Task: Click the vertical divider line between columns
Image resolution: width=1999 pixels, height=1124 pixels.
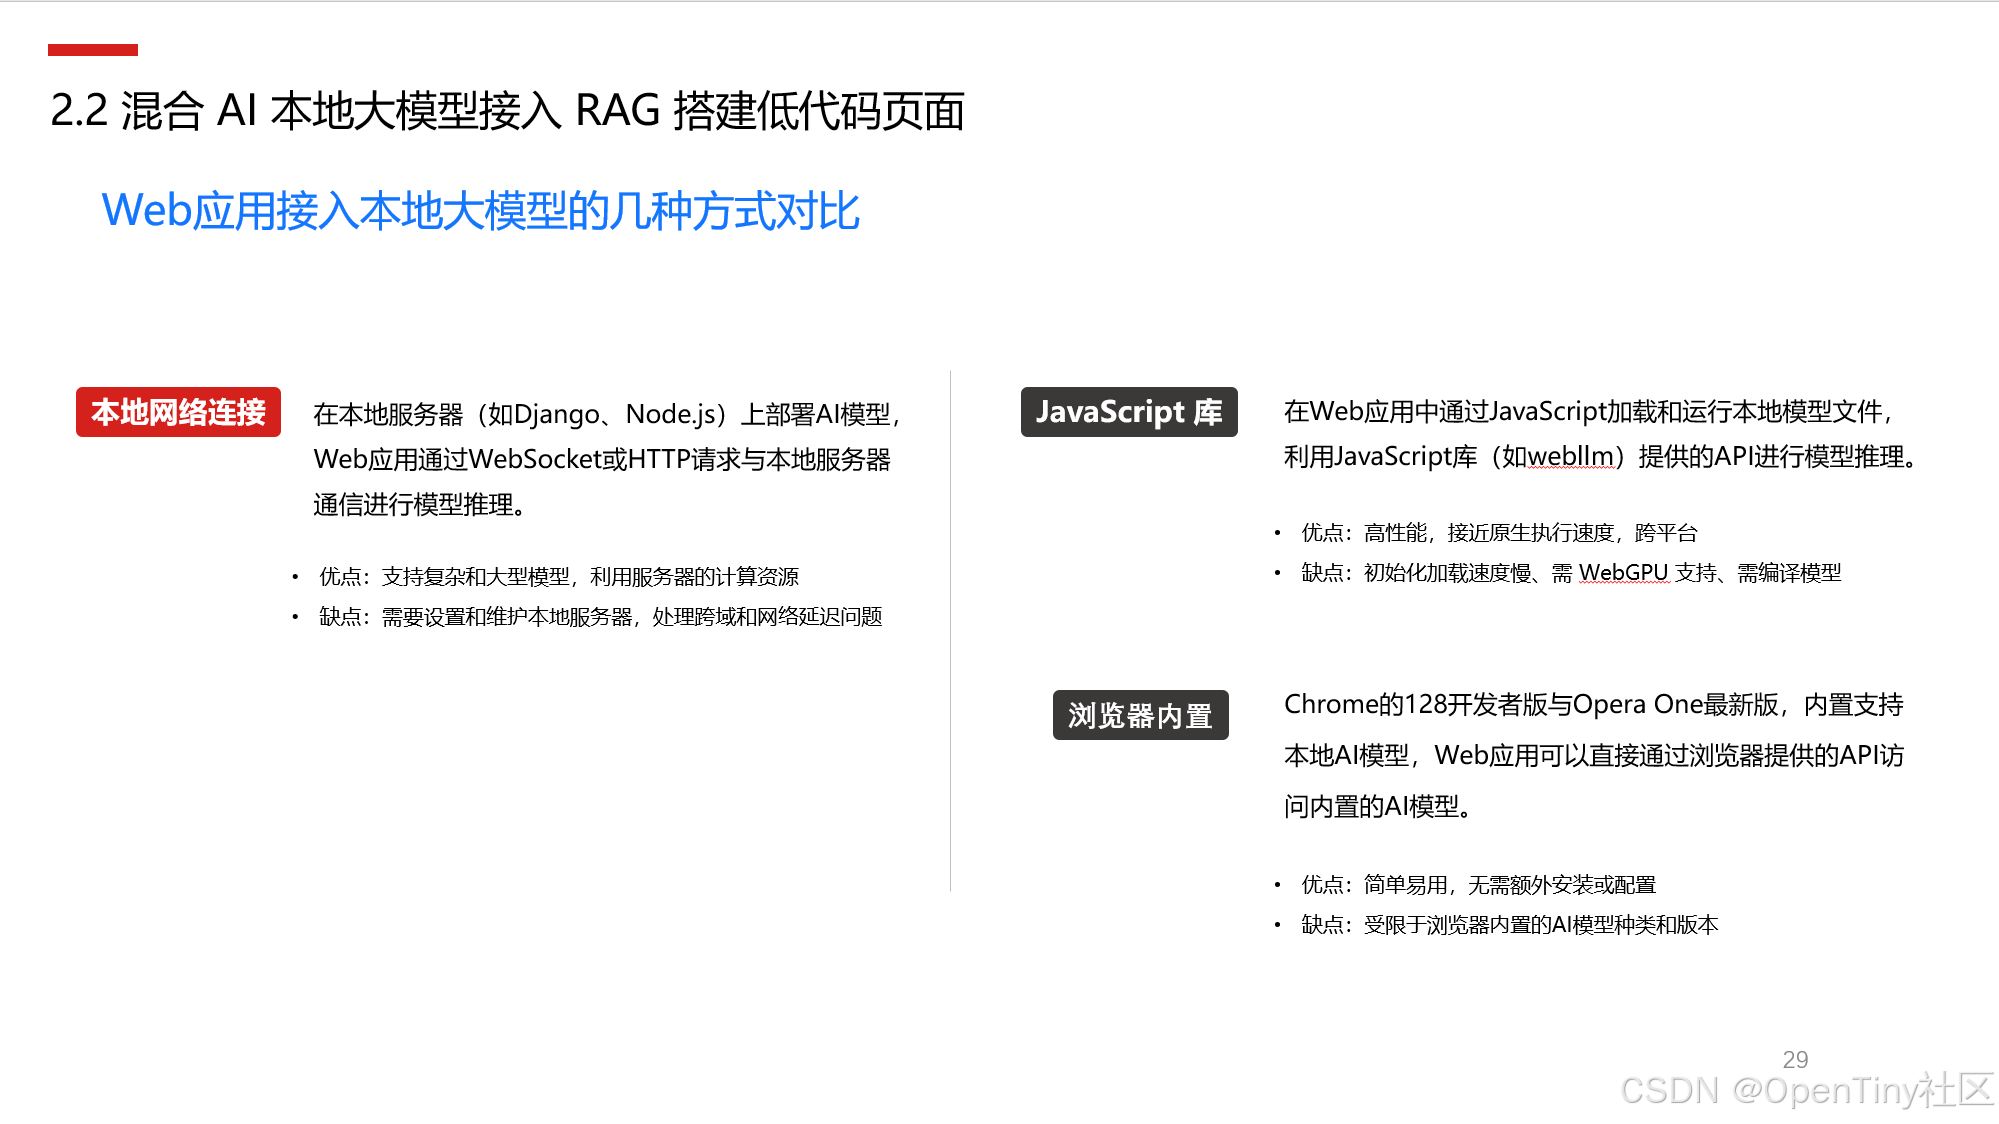Action: 950,630
